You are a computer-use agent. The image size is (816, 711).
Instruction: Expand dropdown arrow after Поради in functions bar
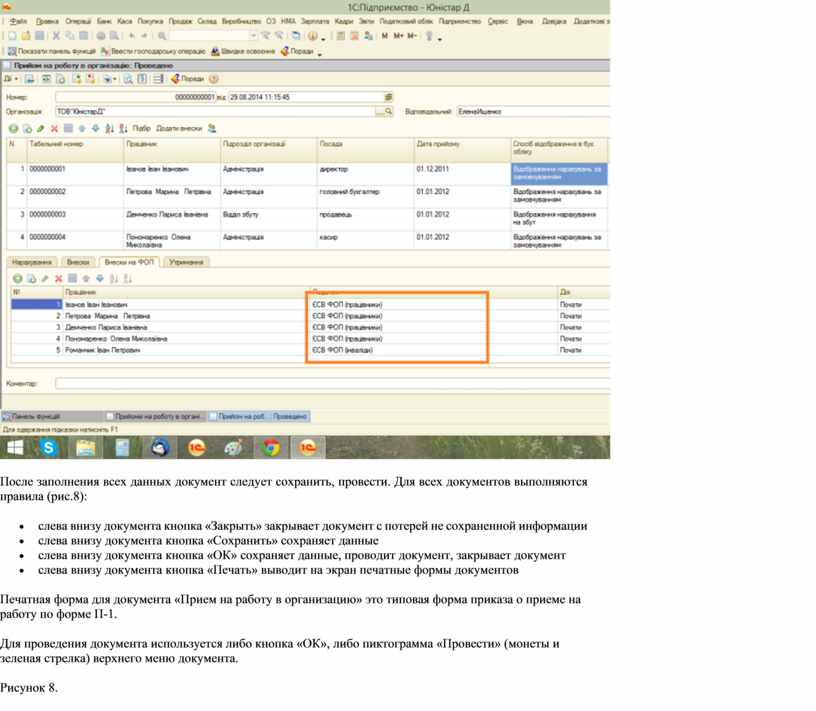(x=320, y=54)
